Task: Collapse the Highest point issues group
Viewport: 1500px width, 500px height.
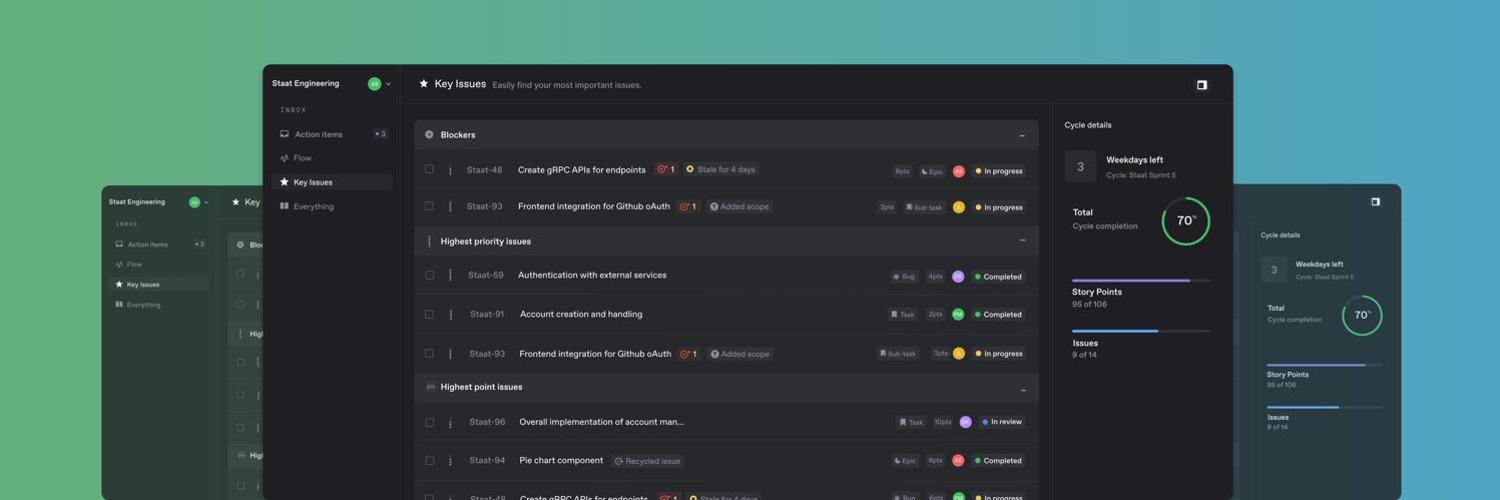Action: 1021,388
